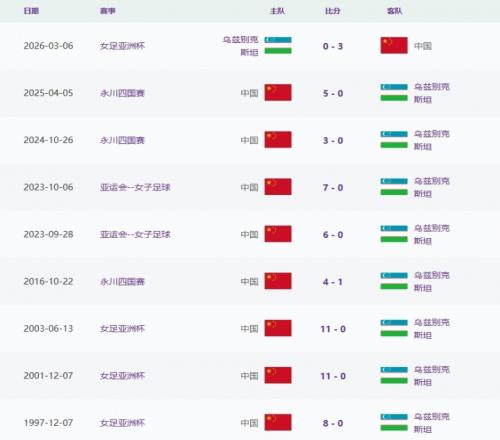Image resolution: width=500 pixels, height=440 pixels.
Task: Select 永川四国赛 event on 2025-04-05
Action: click(122, 93)
